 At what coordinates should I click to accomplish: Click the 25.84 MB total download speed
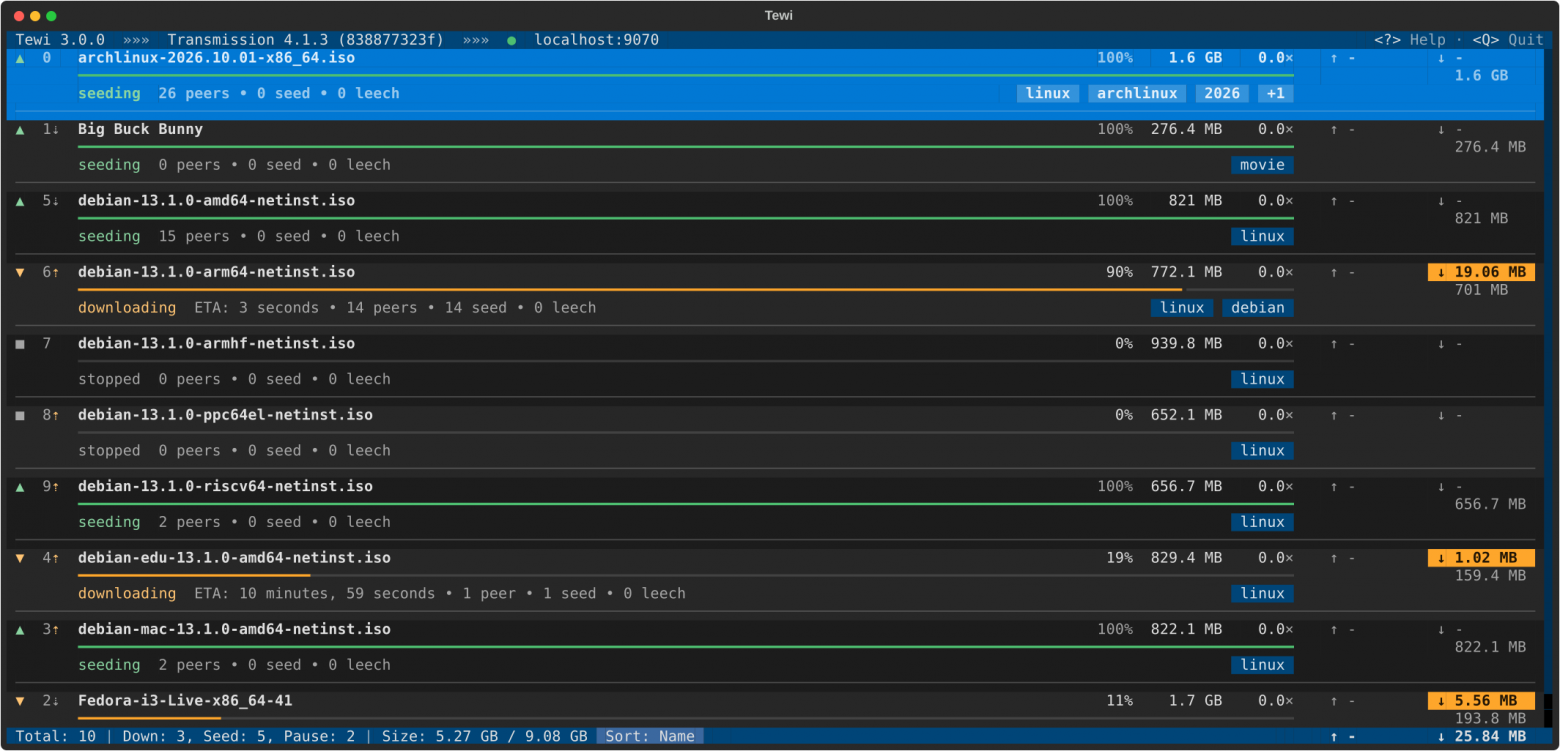(1481, 737)
